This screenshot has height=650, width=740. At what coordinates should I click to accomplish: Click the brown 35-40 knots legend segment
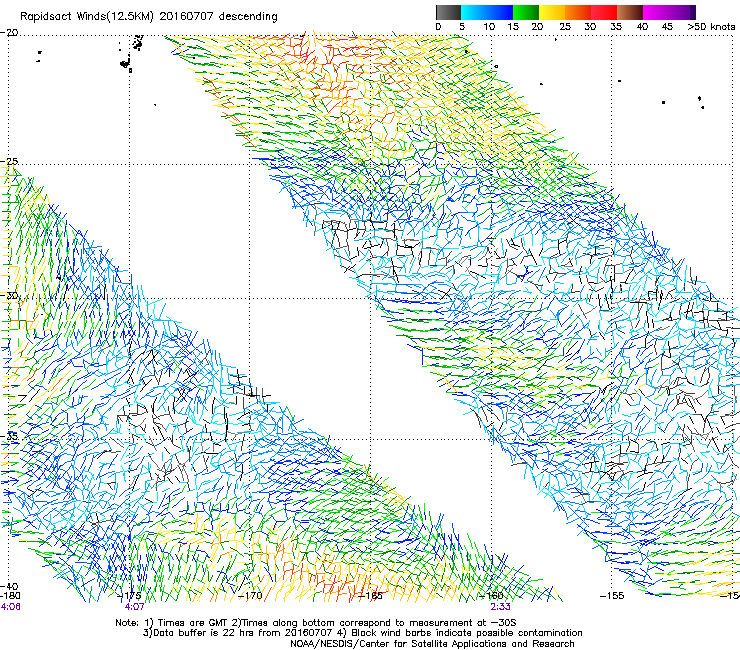pos(630,12)
